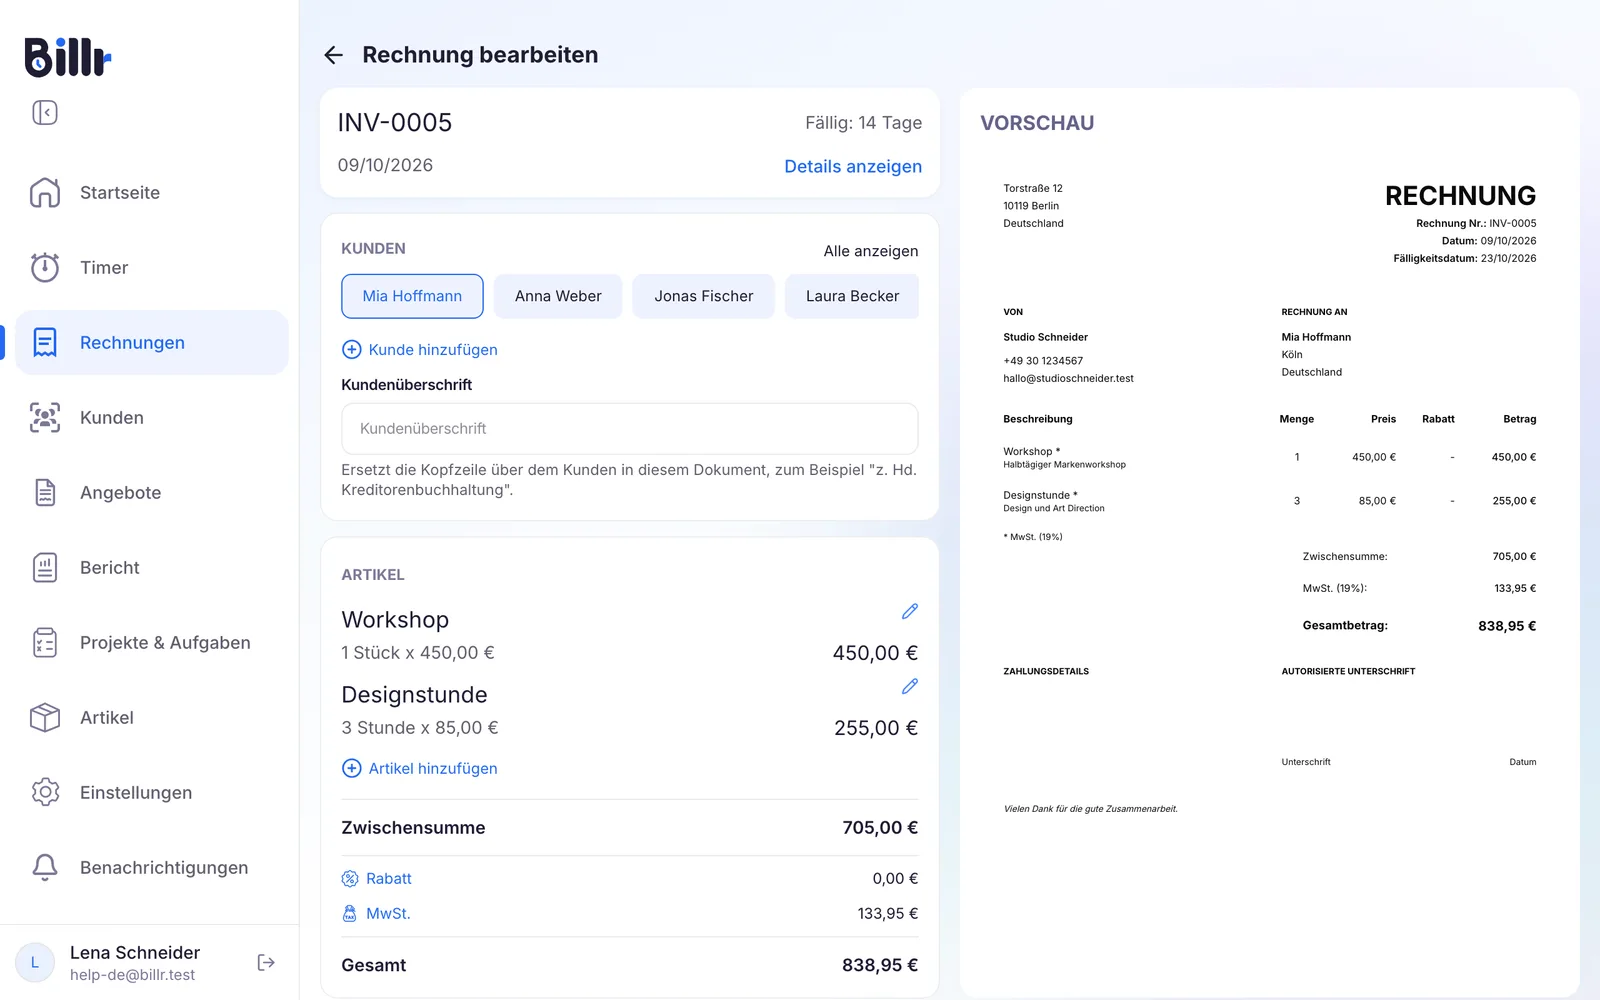Image resolution: width=1600 pixels, height=1000 pixels.
Task: Open the Timer menu entry
Action: coord(152,267)
